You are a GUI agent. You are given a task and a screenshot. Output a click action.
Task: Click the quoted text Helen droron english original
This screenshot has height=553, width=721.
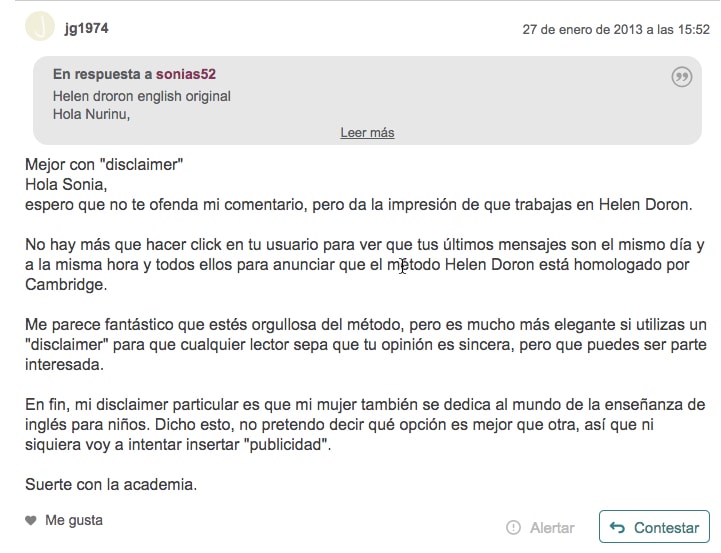point(142,96)
